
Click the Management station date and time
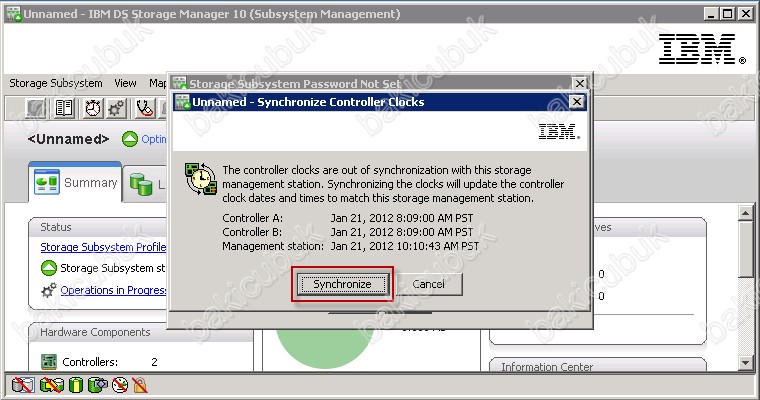[405, 246]
